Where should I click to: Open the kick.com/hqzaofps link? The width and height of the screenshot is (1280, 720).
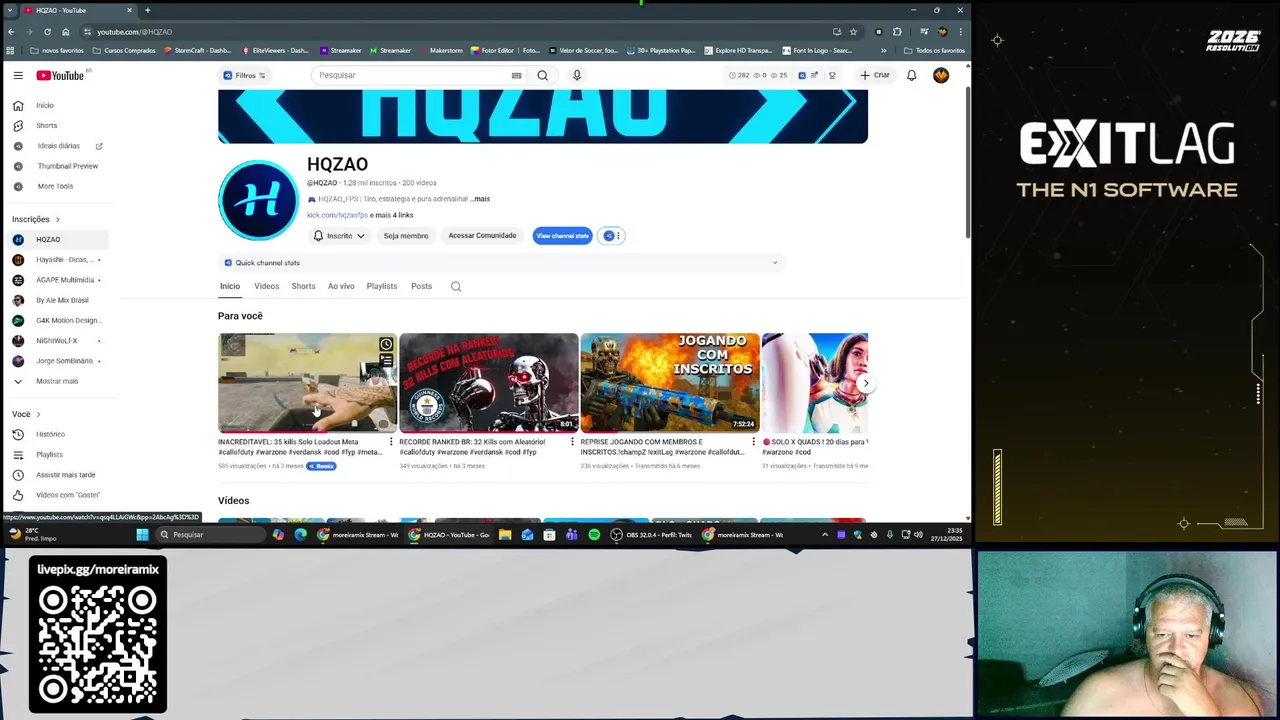pyautogui.click(x=337, y=215)
